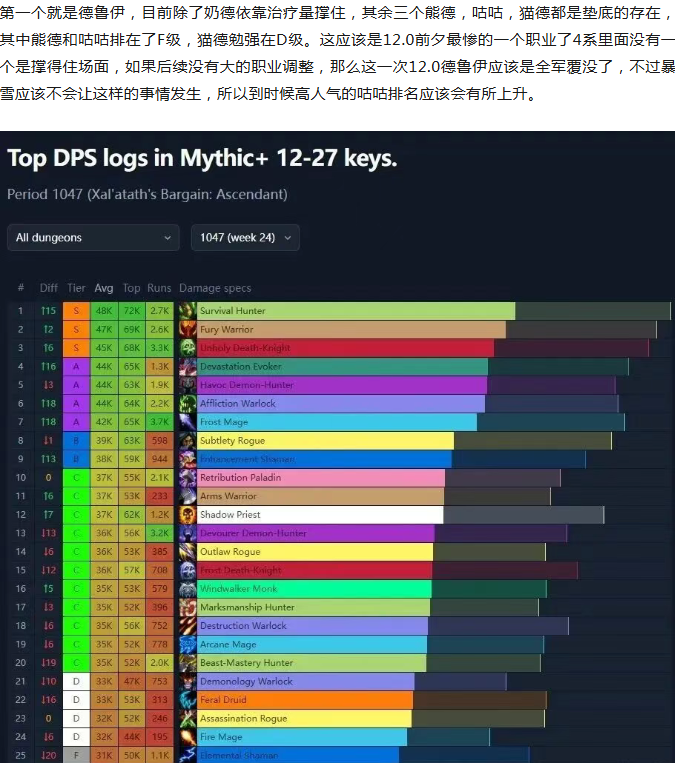
Task: Click the Devastation Evoker spec icon
Action: pos(187,366)
